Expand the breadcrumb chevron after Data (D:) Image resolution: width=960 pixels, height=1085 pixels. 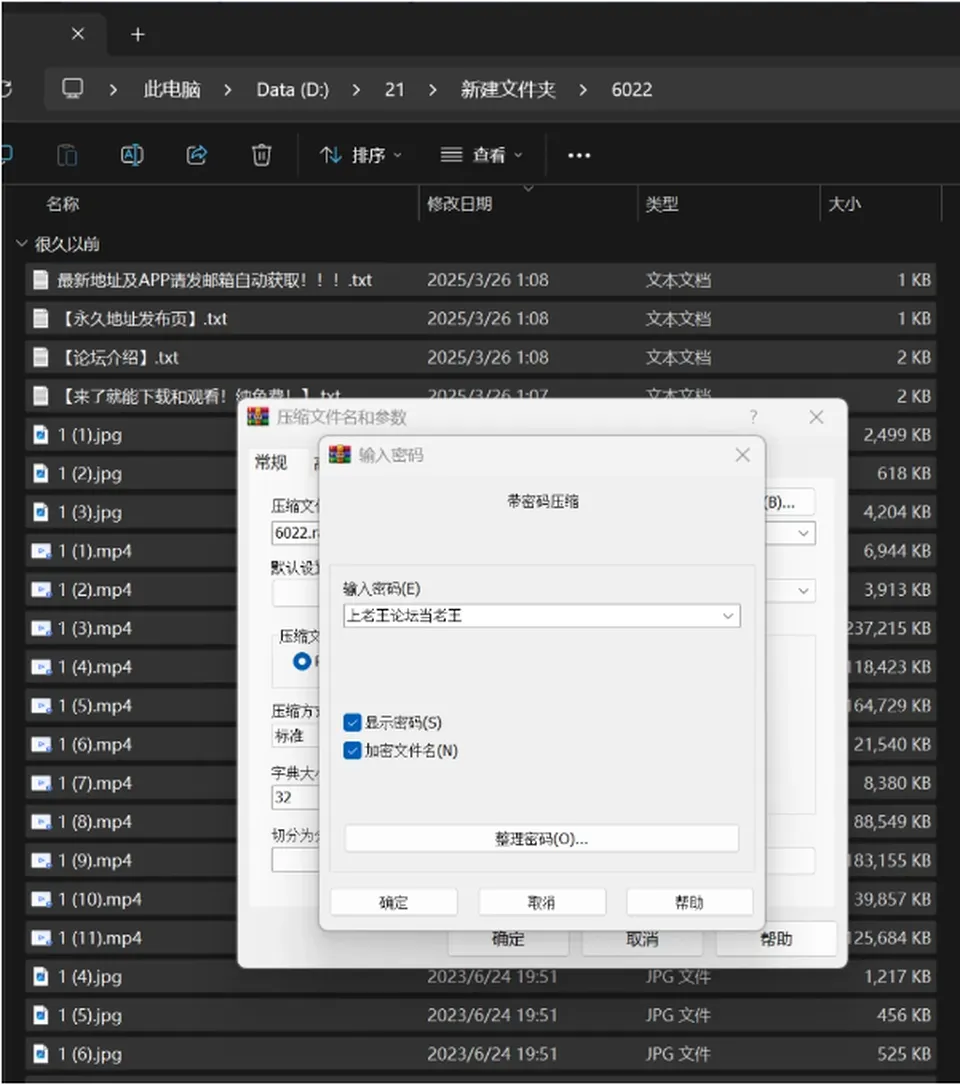pyautogui.click(x=356, y=90)
